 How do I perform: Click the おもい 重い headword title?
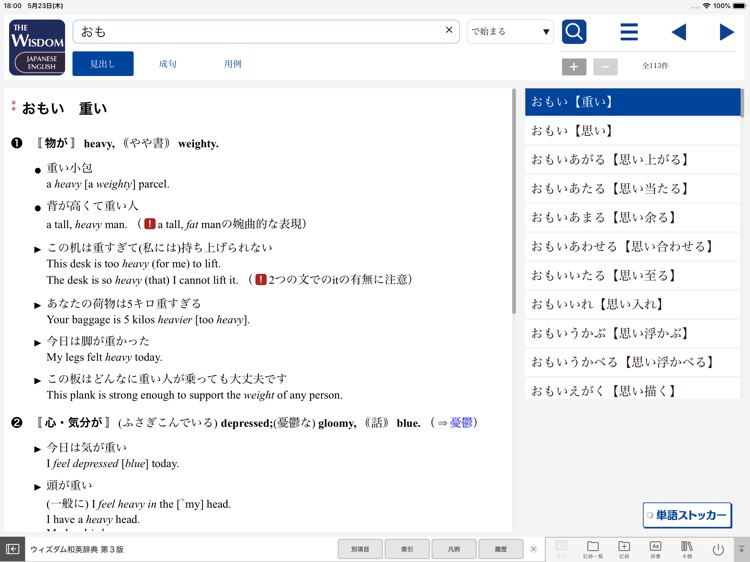point(64,109)
